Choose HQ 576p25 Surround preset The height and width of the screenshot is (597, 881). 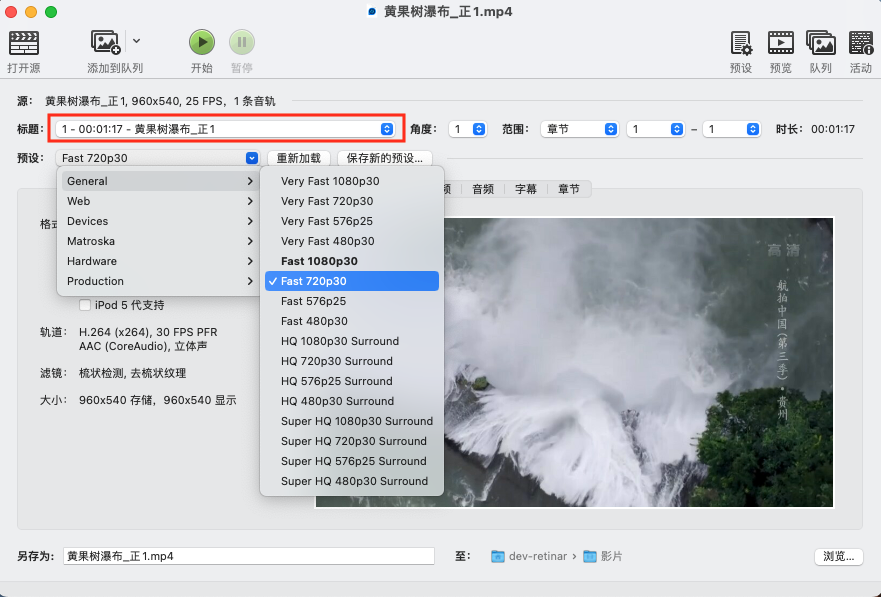[x=352, y=381]
